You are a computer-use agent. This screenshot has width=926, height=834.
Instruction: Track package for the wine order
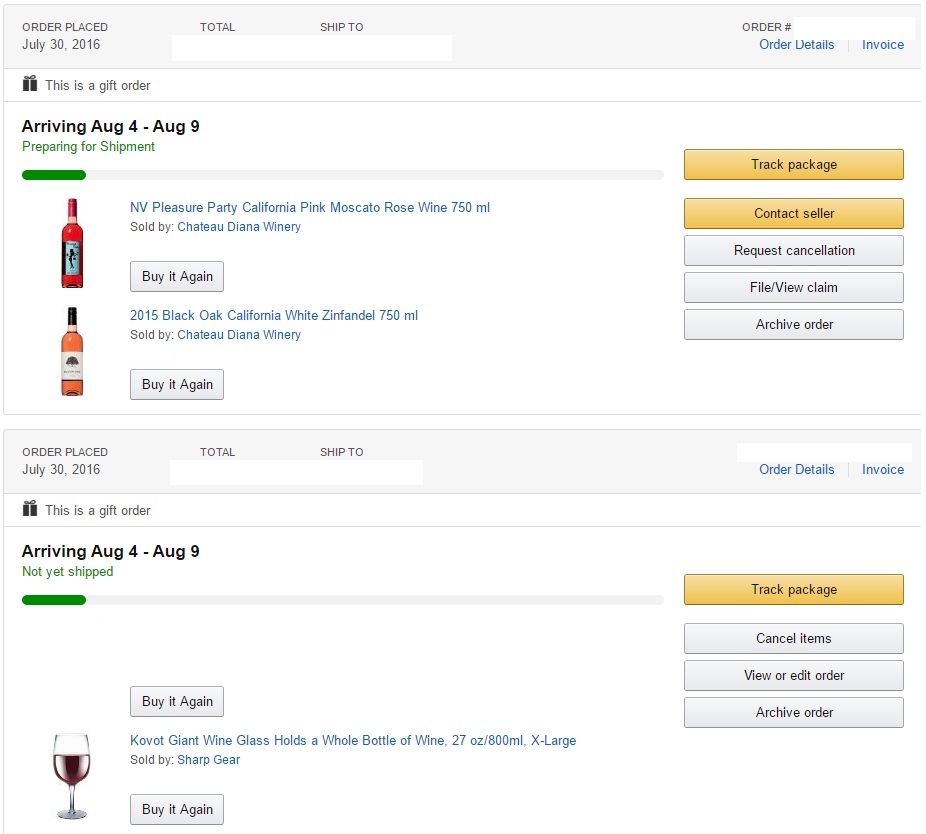793,165
